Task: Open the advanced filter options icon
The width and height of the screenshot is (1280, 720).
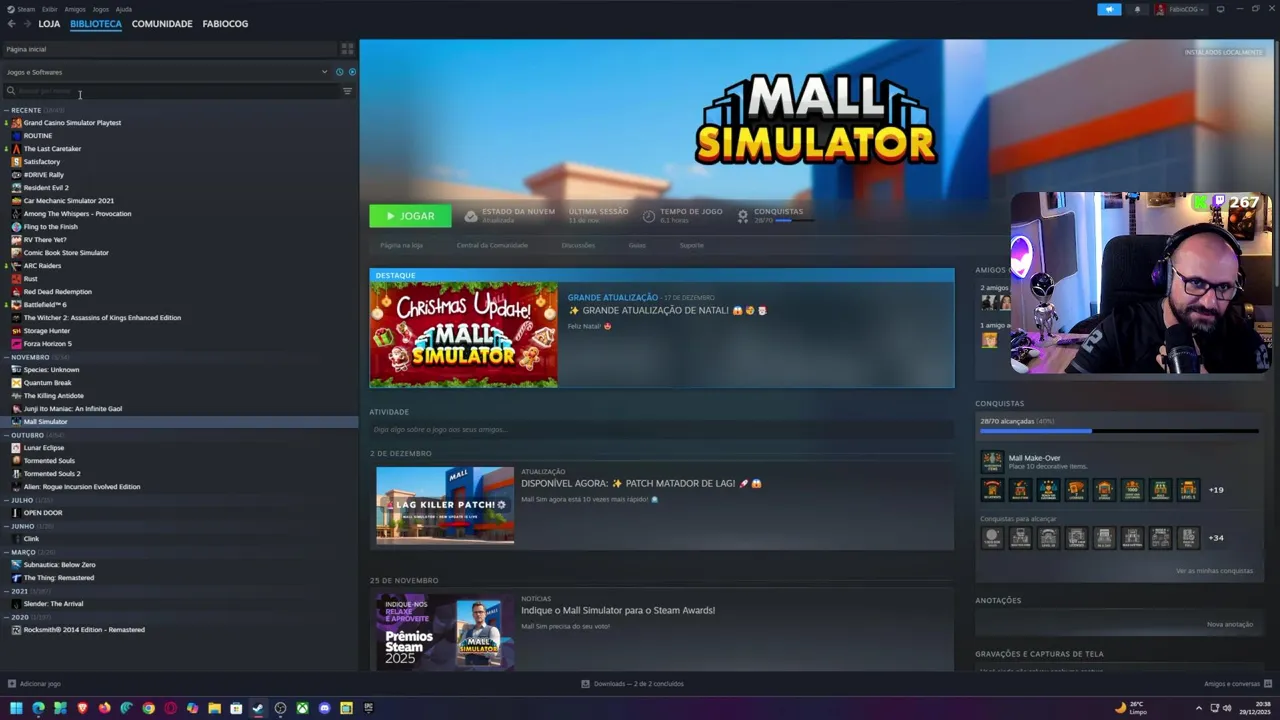Action: pos(347,91)
